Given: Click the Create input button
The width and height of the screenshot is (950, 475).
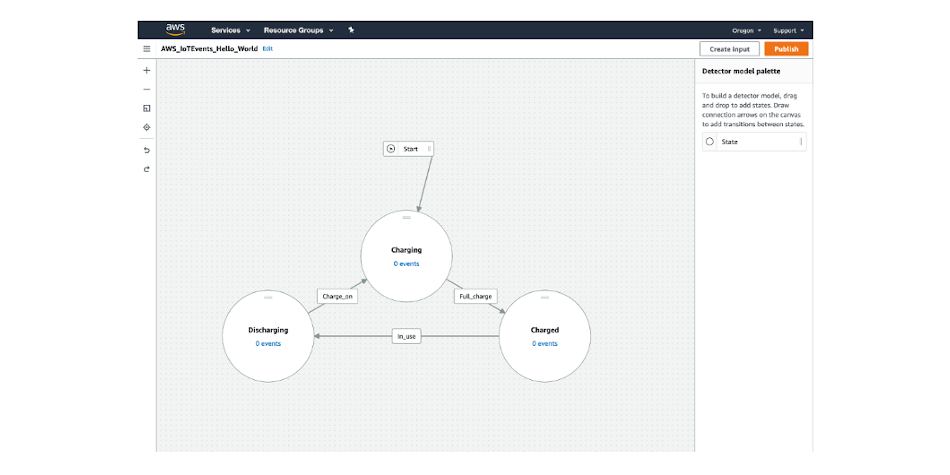Looking at the screenshot, I should [729, 49].
